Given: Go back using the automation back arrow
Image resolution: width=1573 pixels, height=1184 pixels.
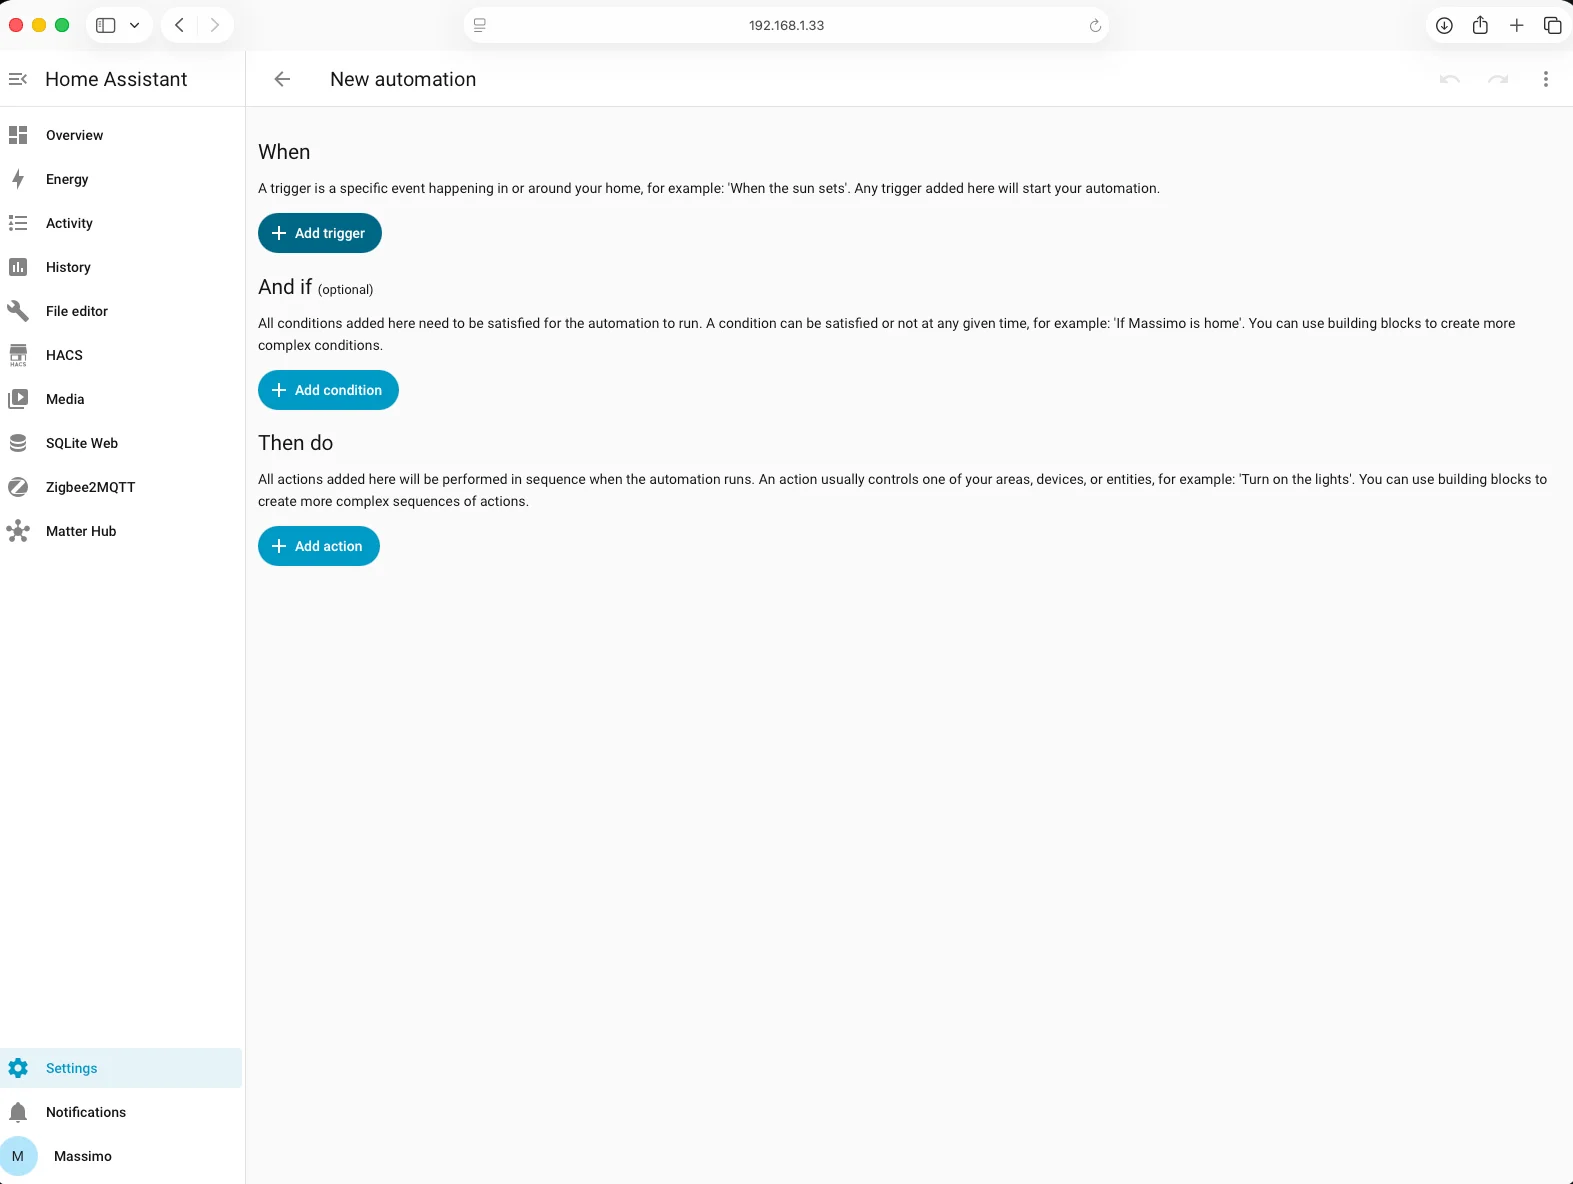Looking at the screenshot, I should (282, 79).
